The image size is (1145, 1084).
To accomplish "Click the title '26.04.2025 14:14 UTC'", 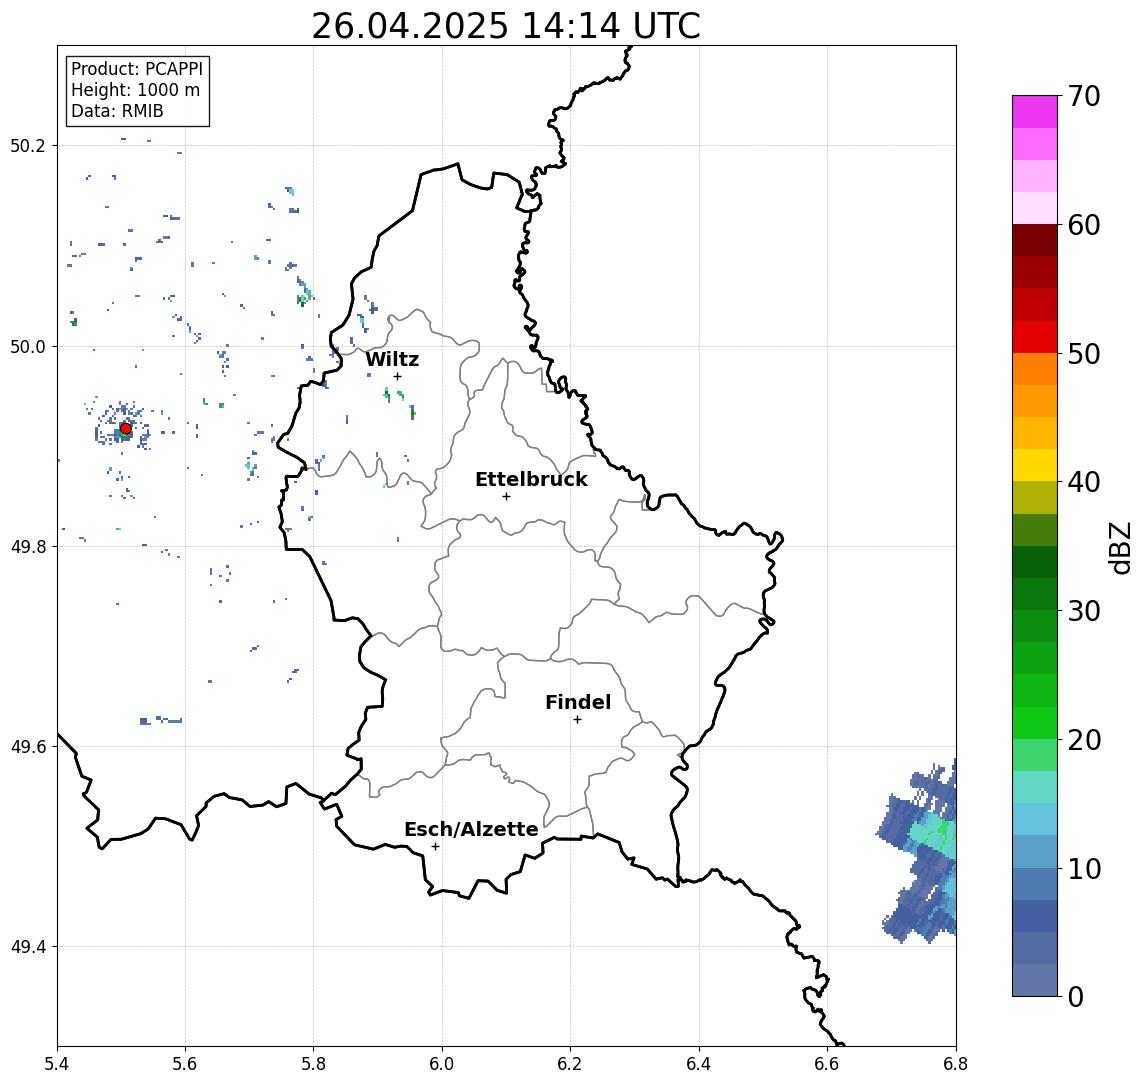I will [x=506, y=26].
